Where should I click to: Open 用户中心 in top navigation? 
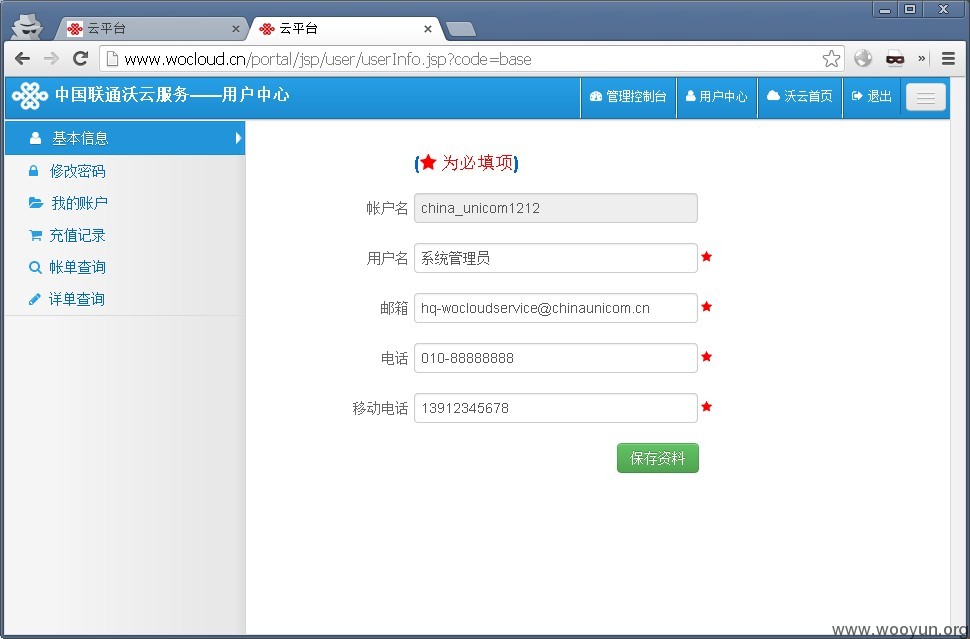pyautogui.click(x=717, y=96)
